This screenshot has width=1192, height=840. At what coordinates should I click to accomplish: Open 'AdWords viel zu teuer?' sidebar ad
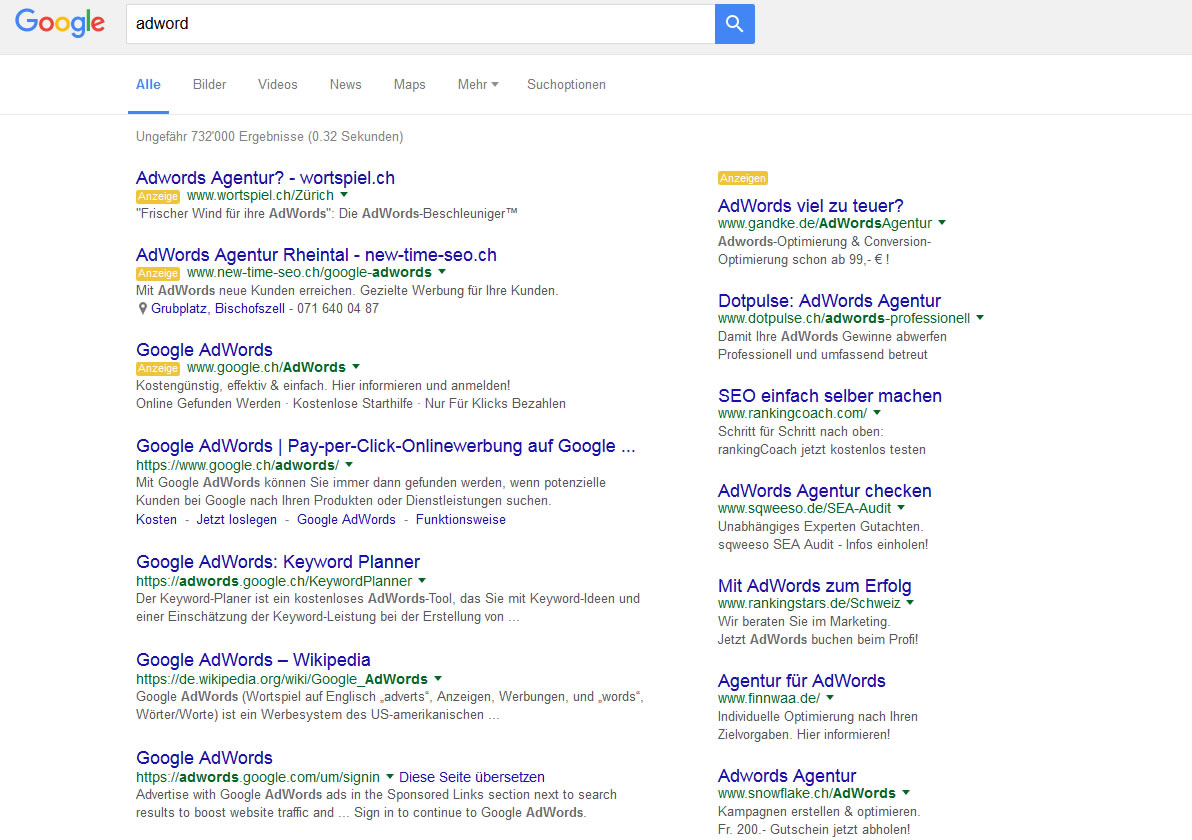(810, 206)
